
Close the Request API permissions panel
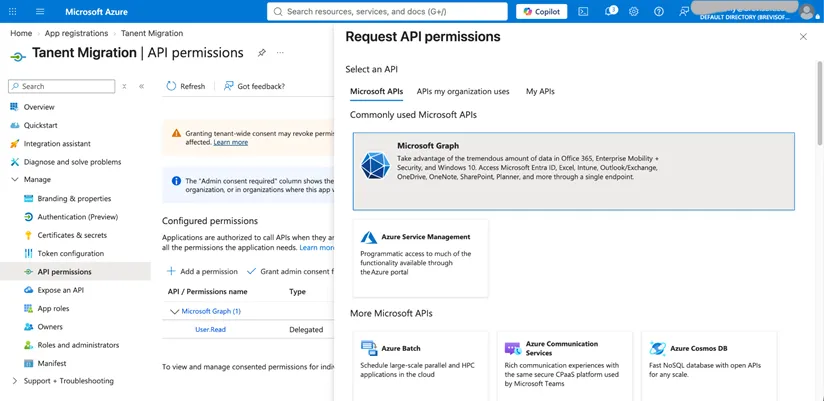803,37
